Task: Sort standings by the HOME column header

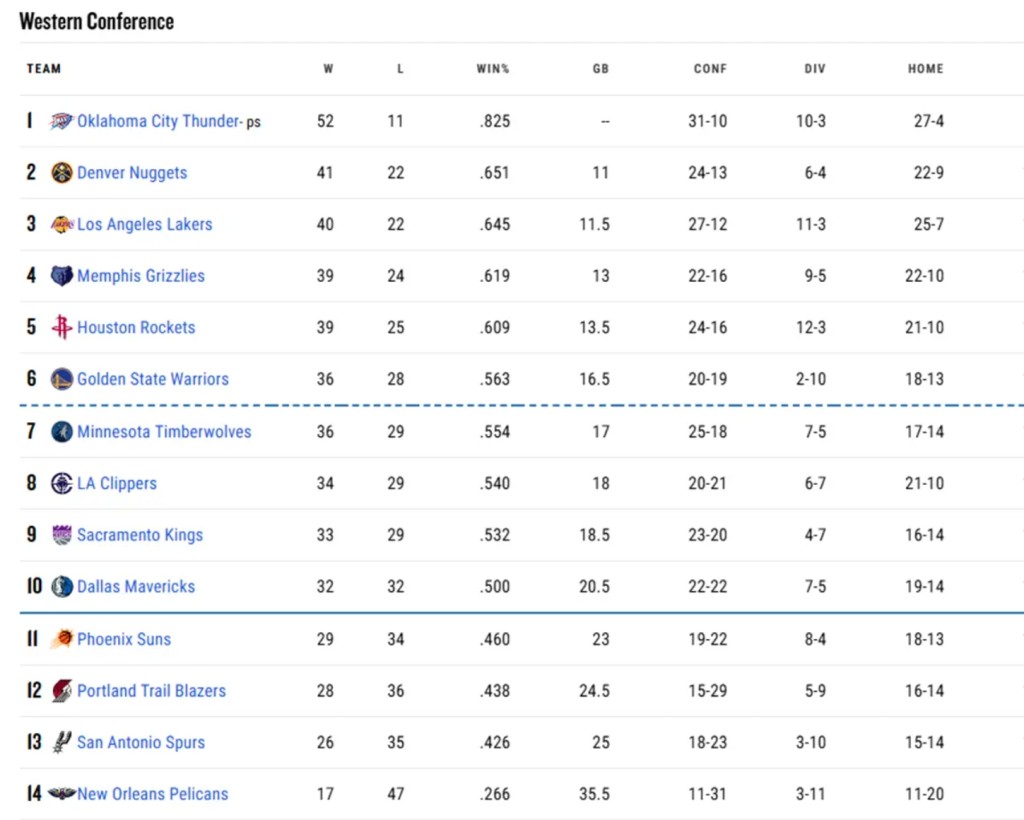Action: pyautogui.click(x=925, y=69)
